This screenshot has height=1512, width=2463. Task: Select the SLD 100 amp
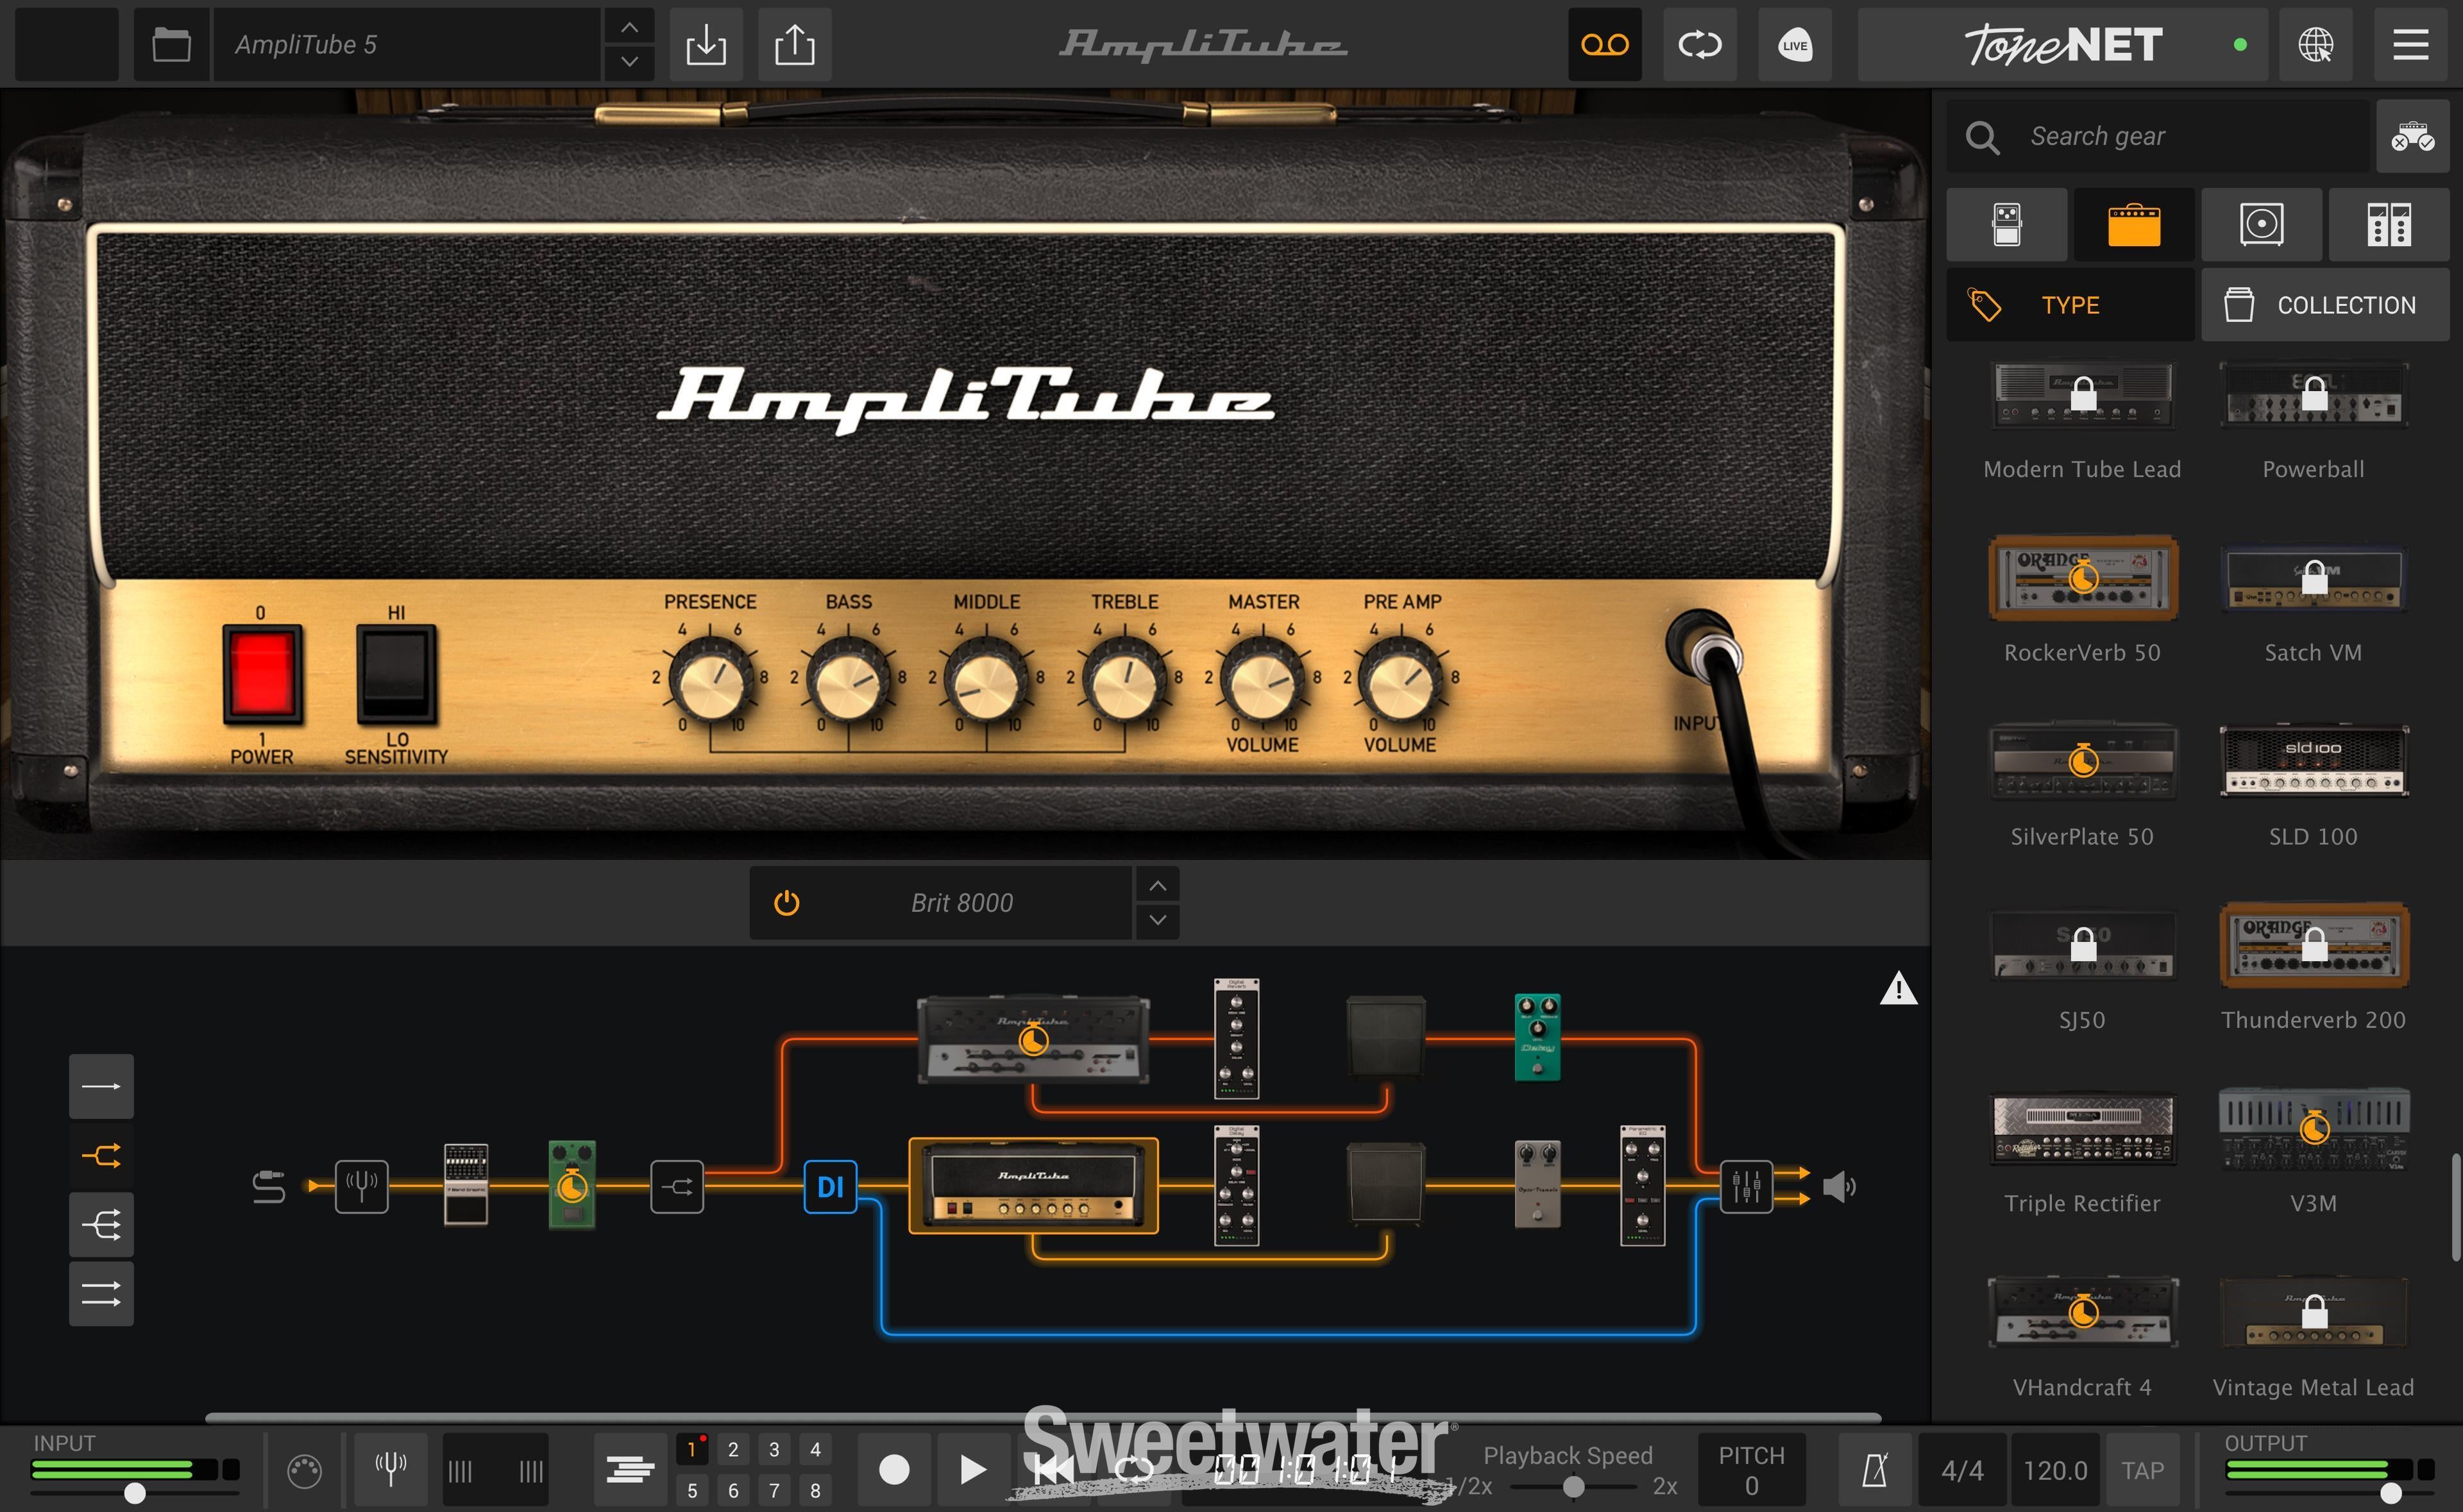(x=2313, y=761)
